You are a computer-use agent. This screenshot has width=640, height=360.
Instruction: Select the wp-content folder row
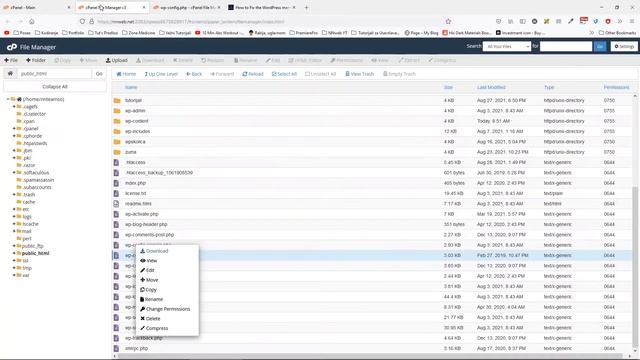(372, 121)
